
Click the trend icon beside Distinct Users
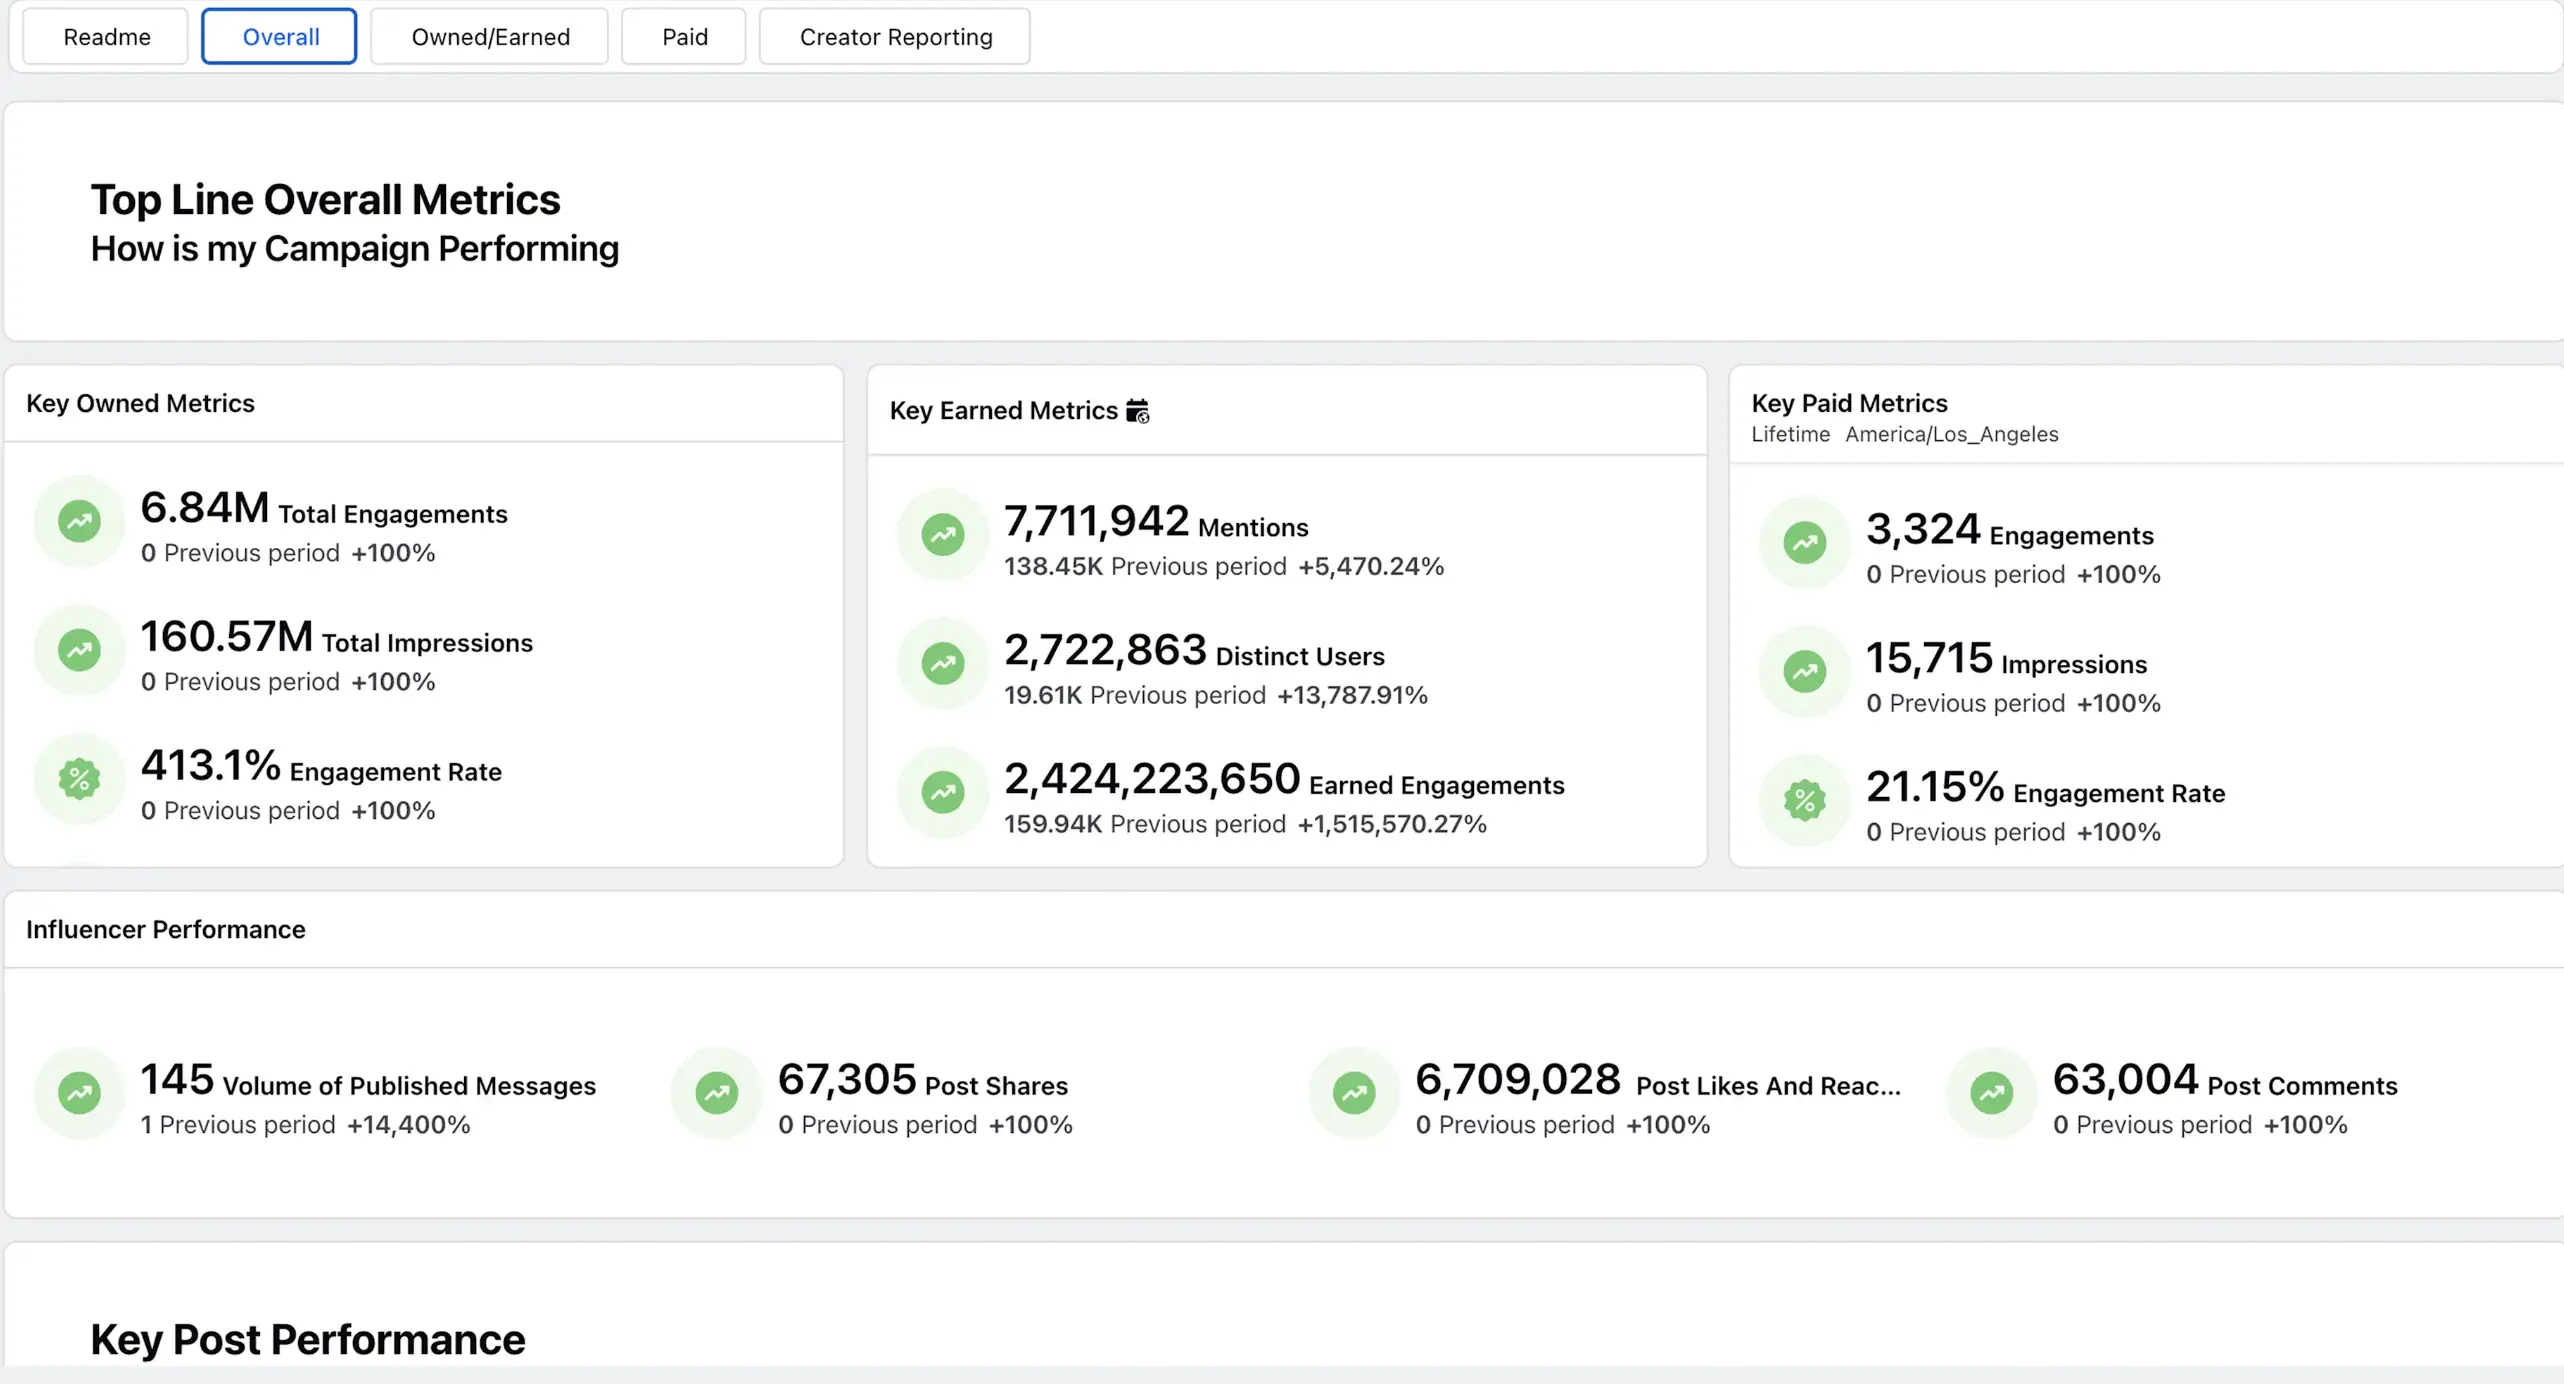click(942, 663)
